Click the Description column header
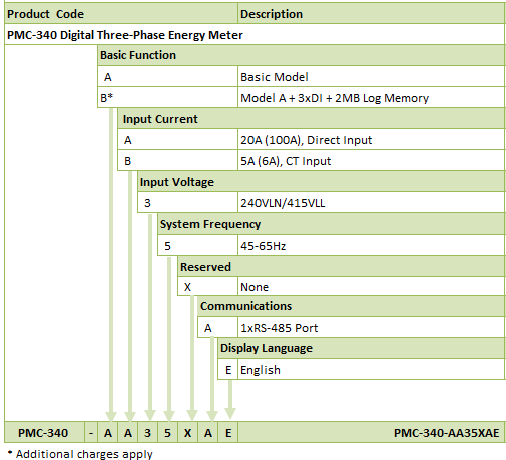Screen dimensions: 506x460 point(371,14)
